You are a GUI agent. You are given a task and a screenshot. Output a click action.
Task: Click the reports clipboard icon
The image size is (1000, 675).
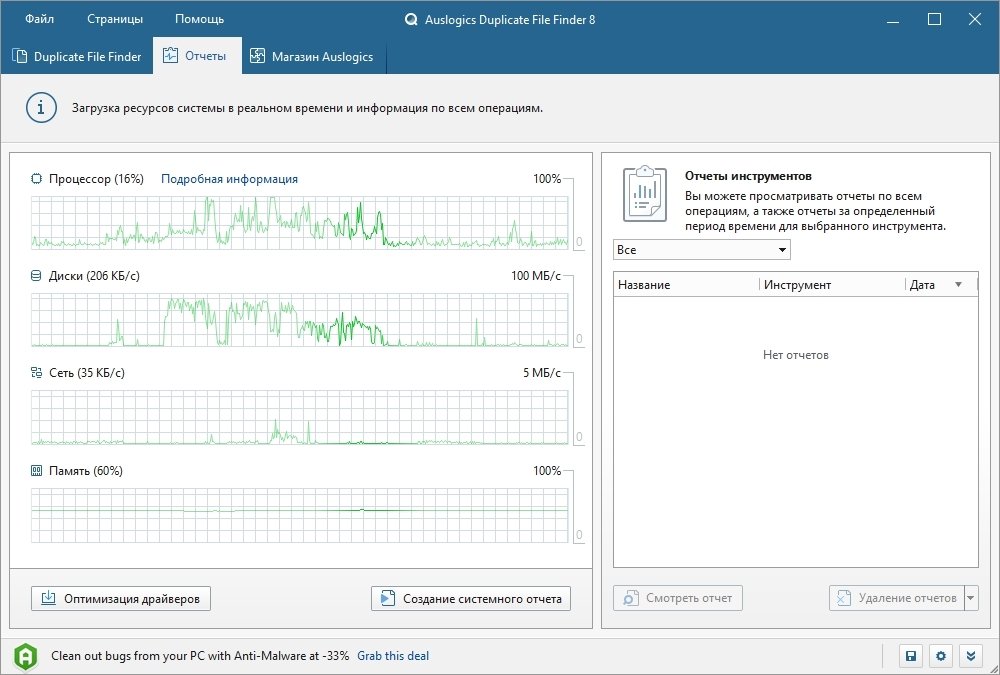pos(644,194)
